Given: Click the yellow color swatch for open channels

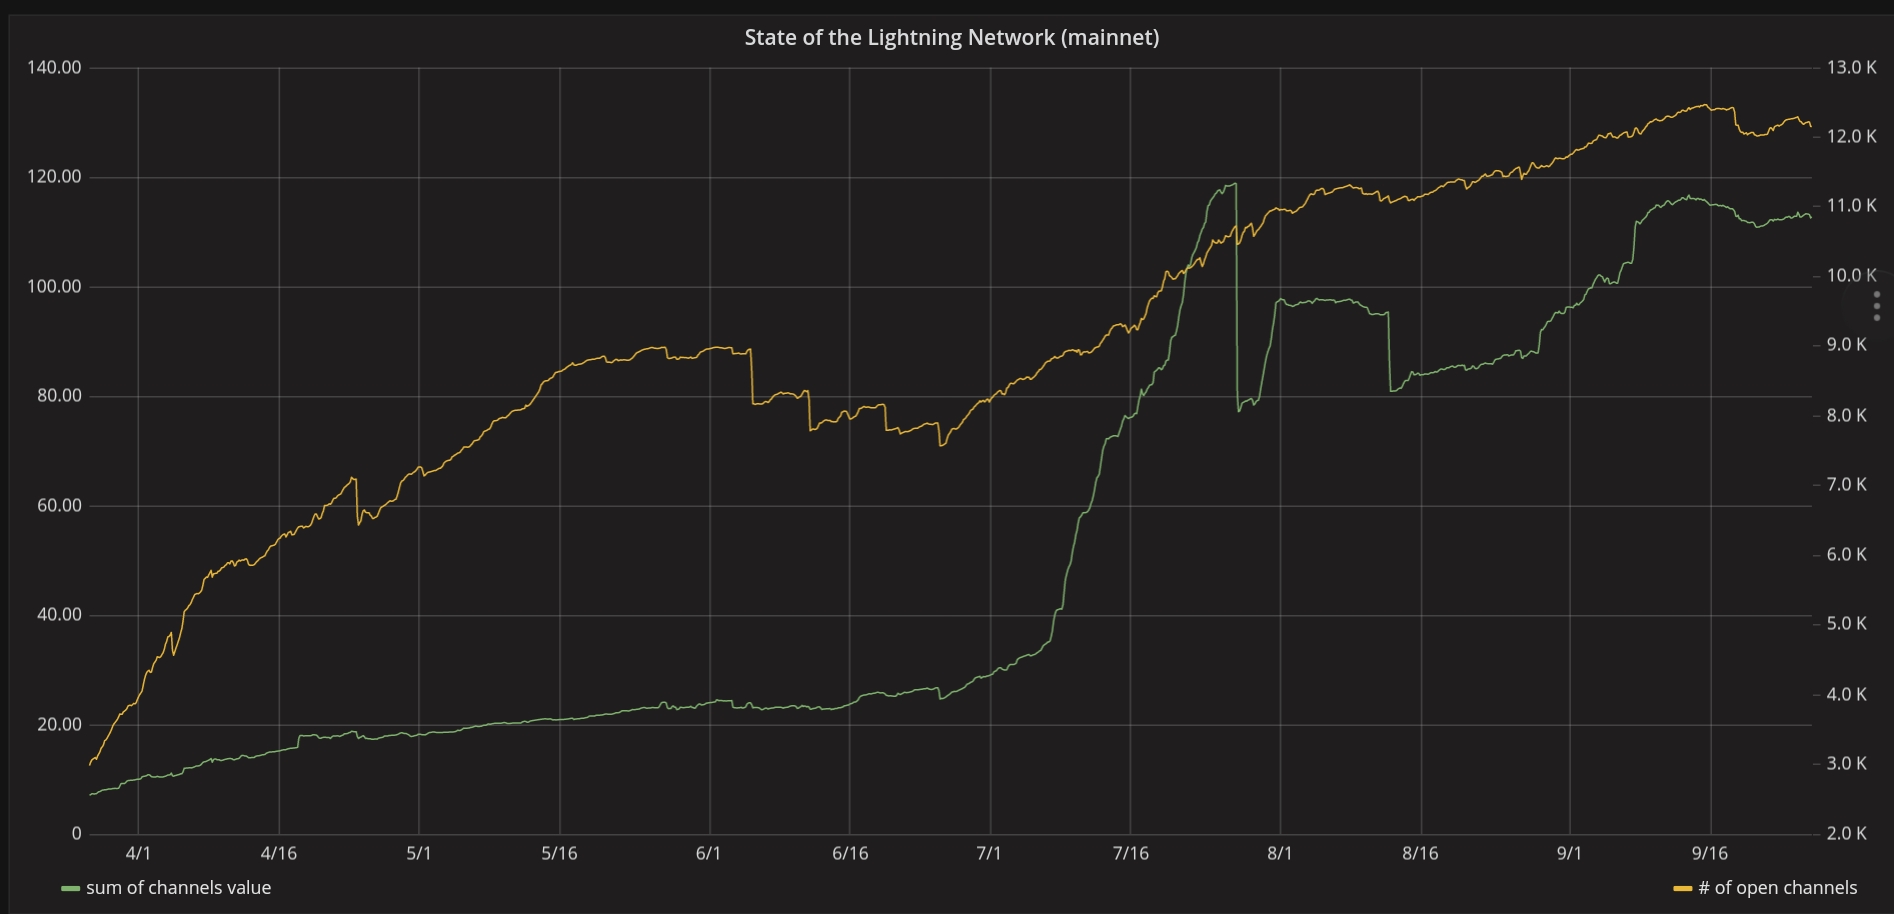Looking at the screenshot, I should (x=1682, y=889).
